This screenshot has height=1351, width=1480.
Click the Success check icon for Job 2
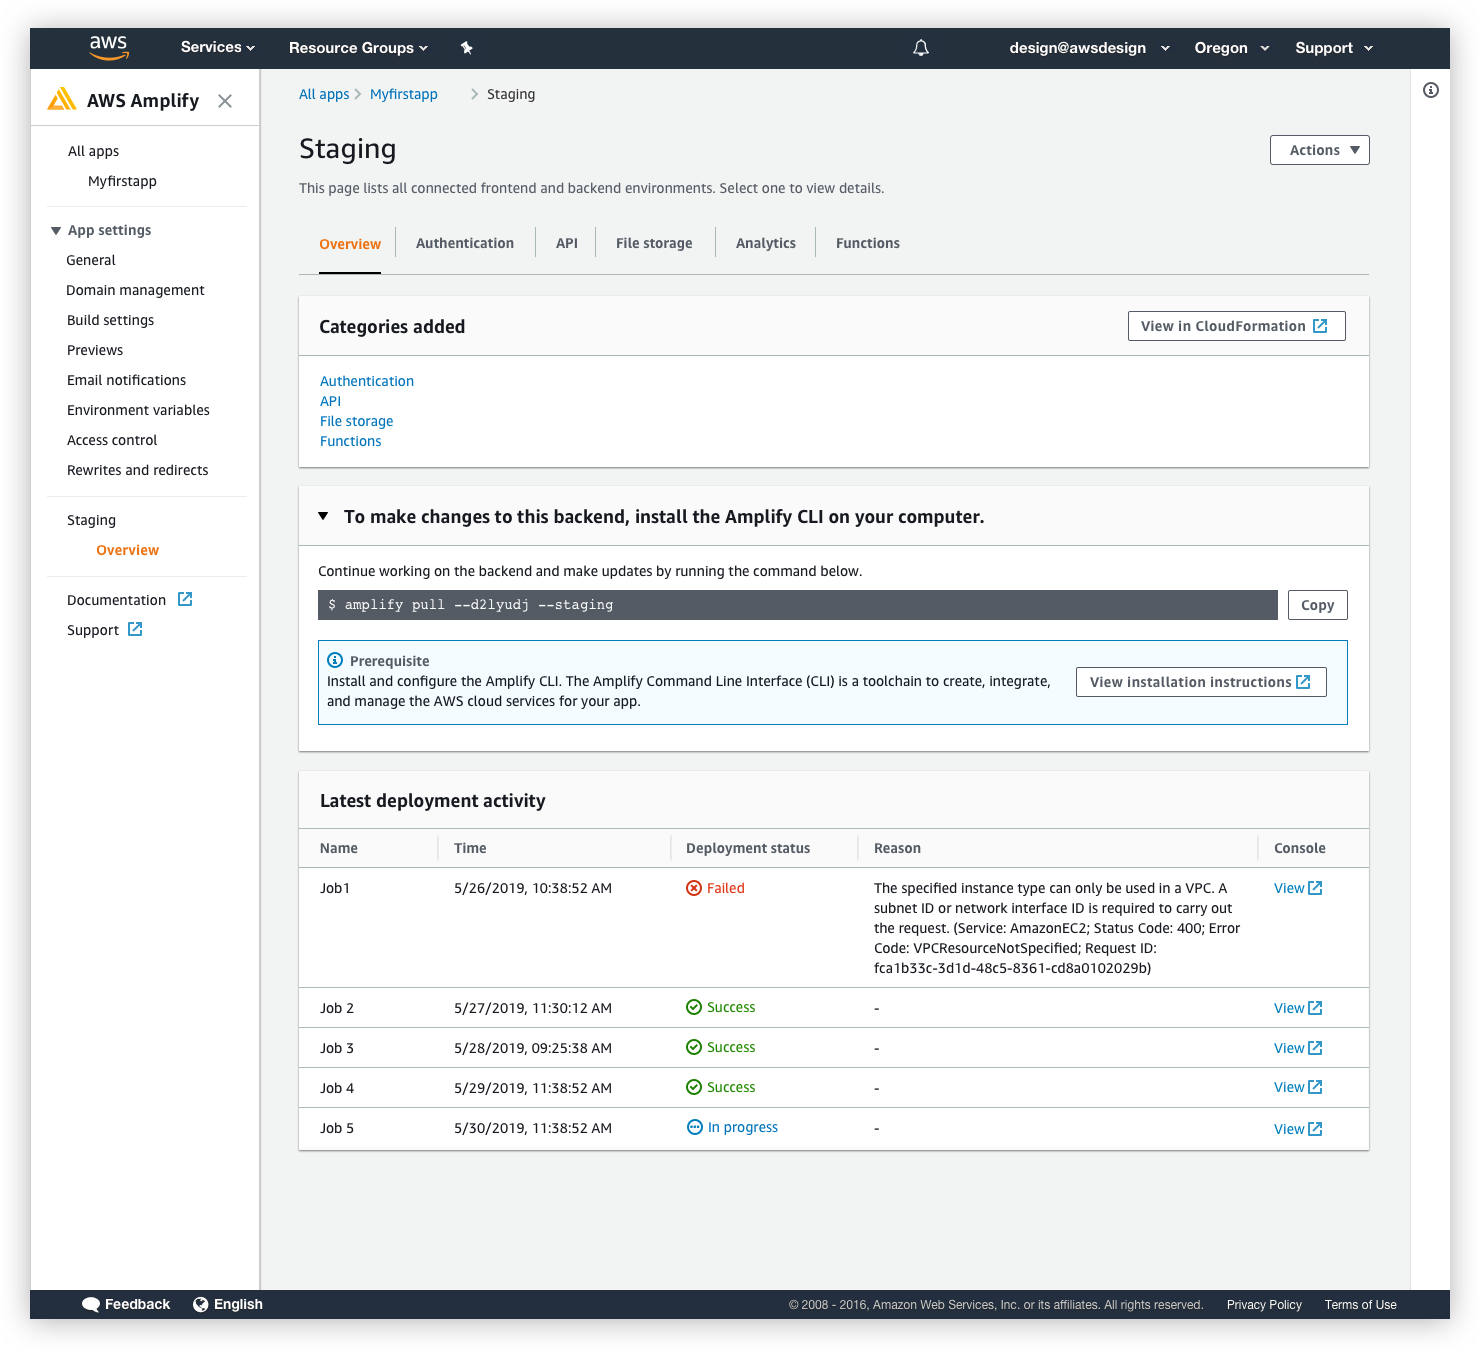(x=694, y=1007)
